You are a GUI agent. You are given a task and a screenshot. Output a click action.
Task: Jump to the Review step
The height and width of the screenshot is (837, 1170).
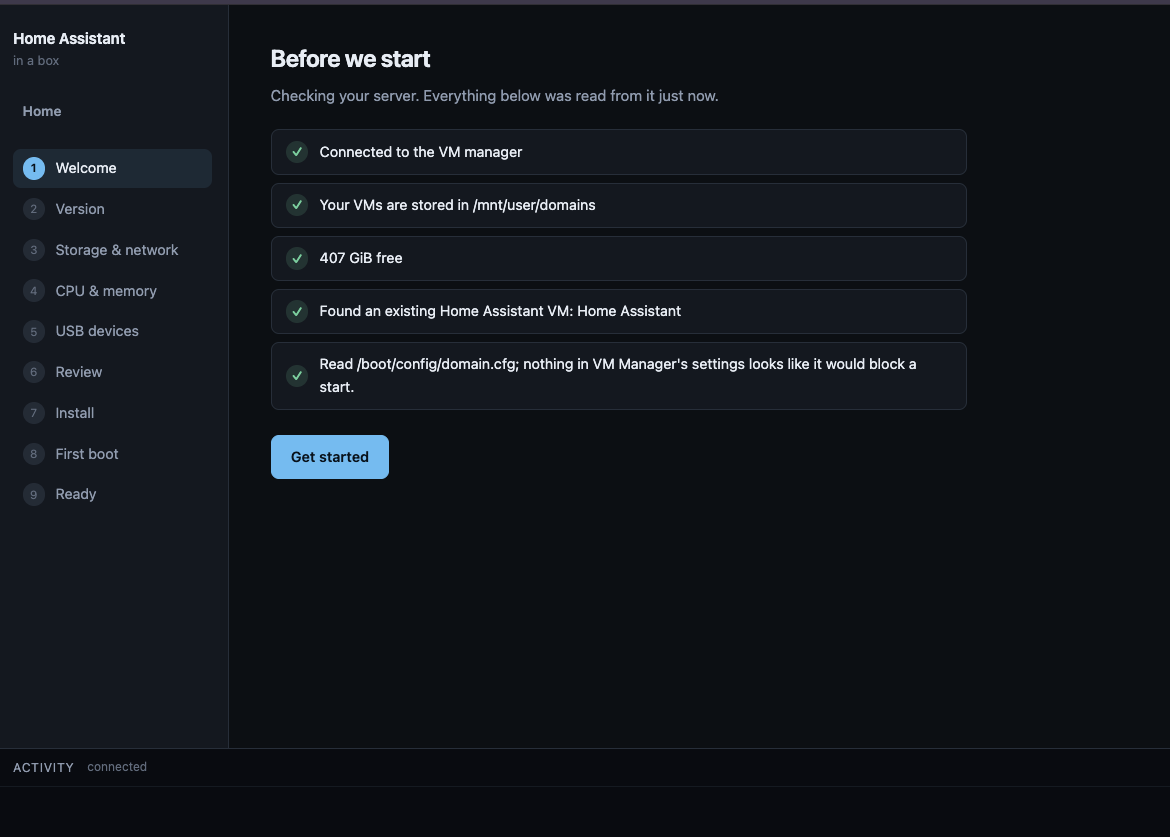click(112, 372)
